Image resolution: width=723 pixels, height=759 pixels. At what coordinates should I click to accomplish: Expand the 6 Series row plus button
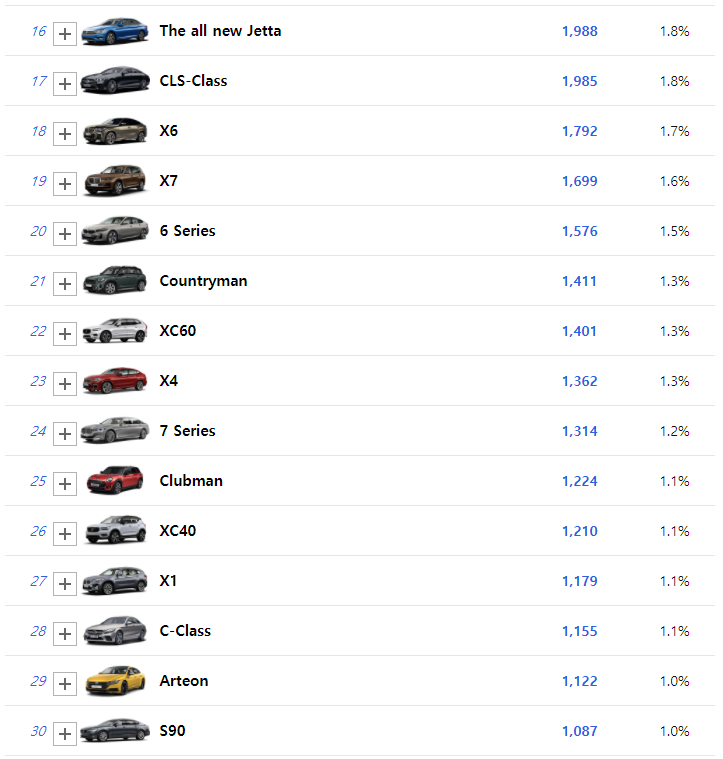coord(65,234)
